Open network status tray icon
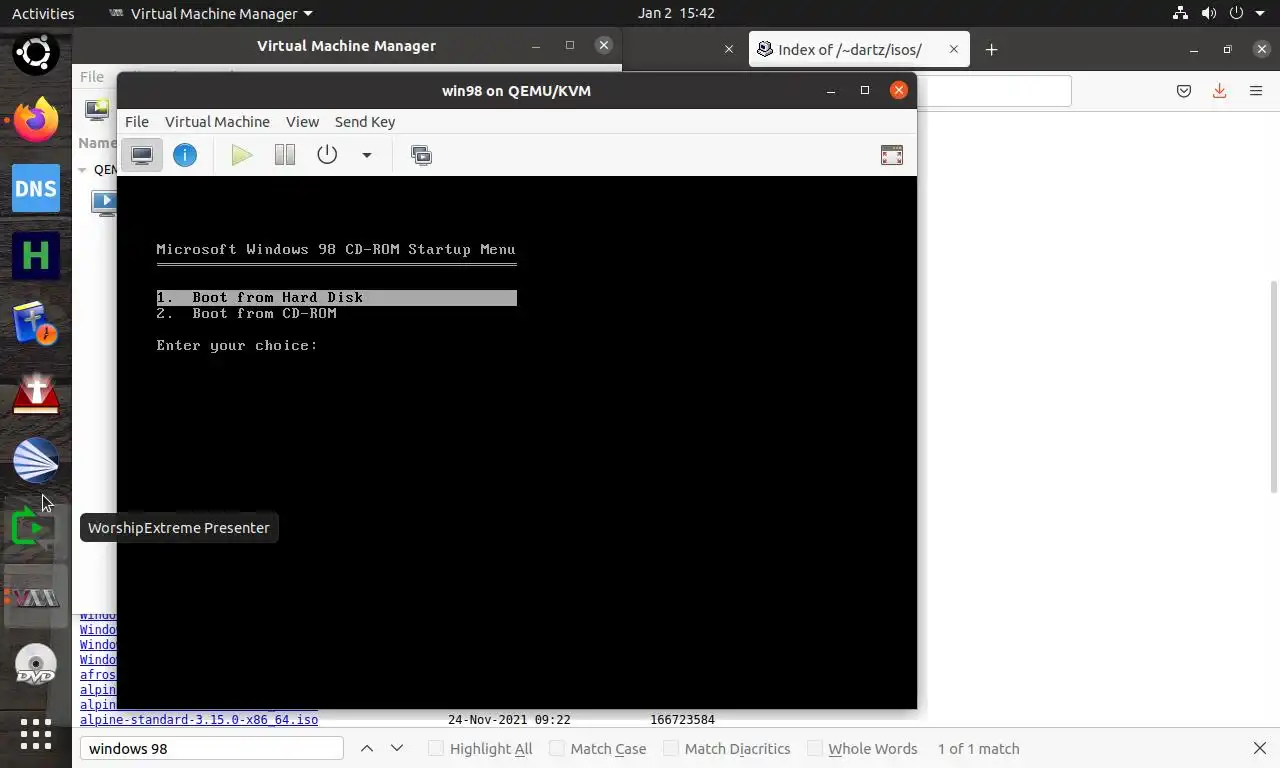This screenshot has width=1280, height=768. [1181, 13]
